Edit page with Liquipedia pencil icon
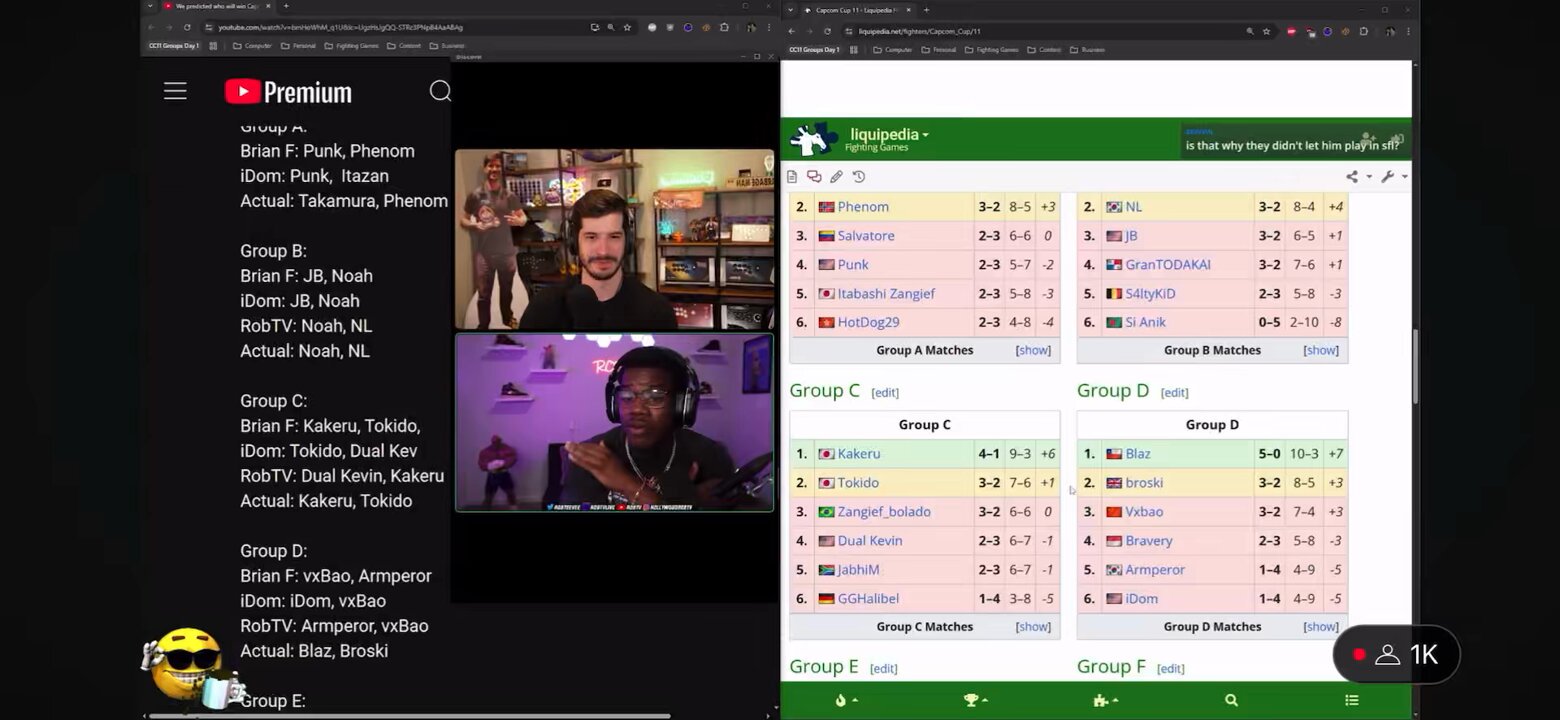The height and width of the screenshot is (720, 1560). 836,177
